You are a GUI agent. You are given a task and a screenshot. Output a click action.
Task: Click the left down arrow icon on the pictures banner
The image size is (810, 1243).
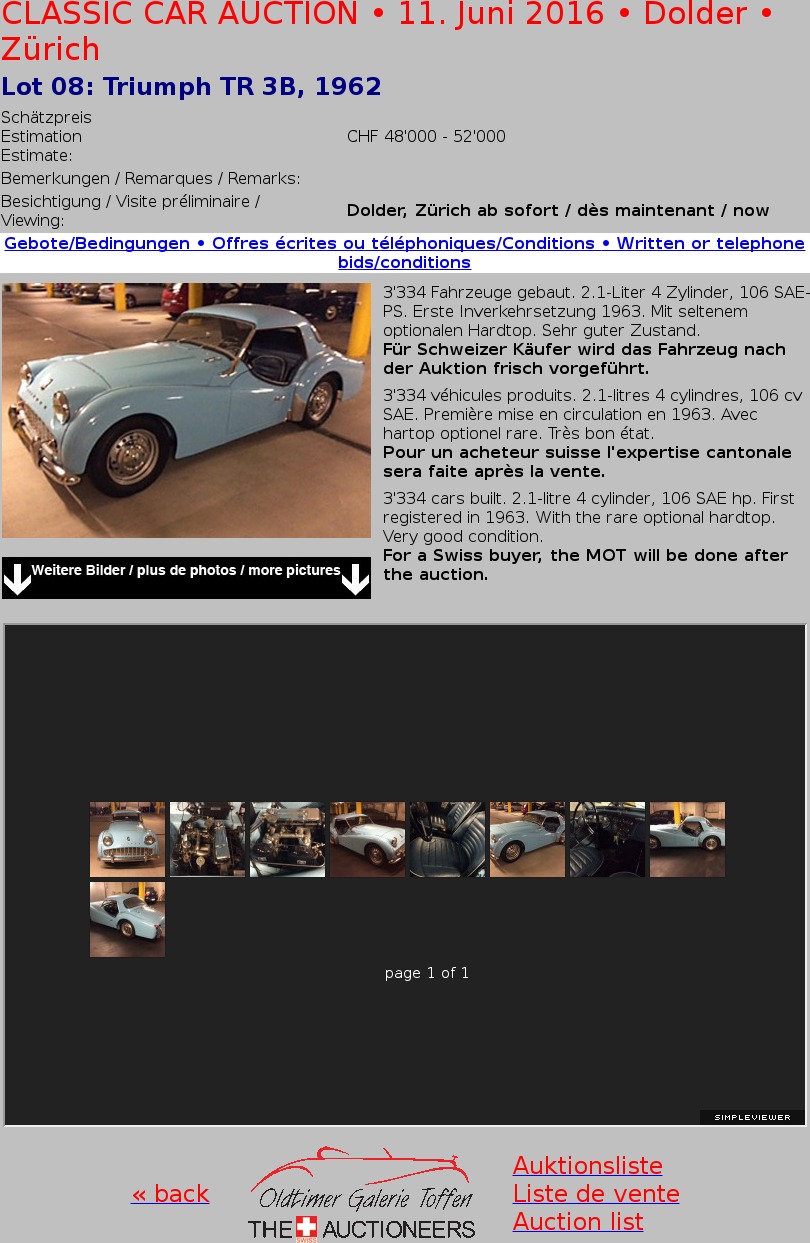point(17,578)
